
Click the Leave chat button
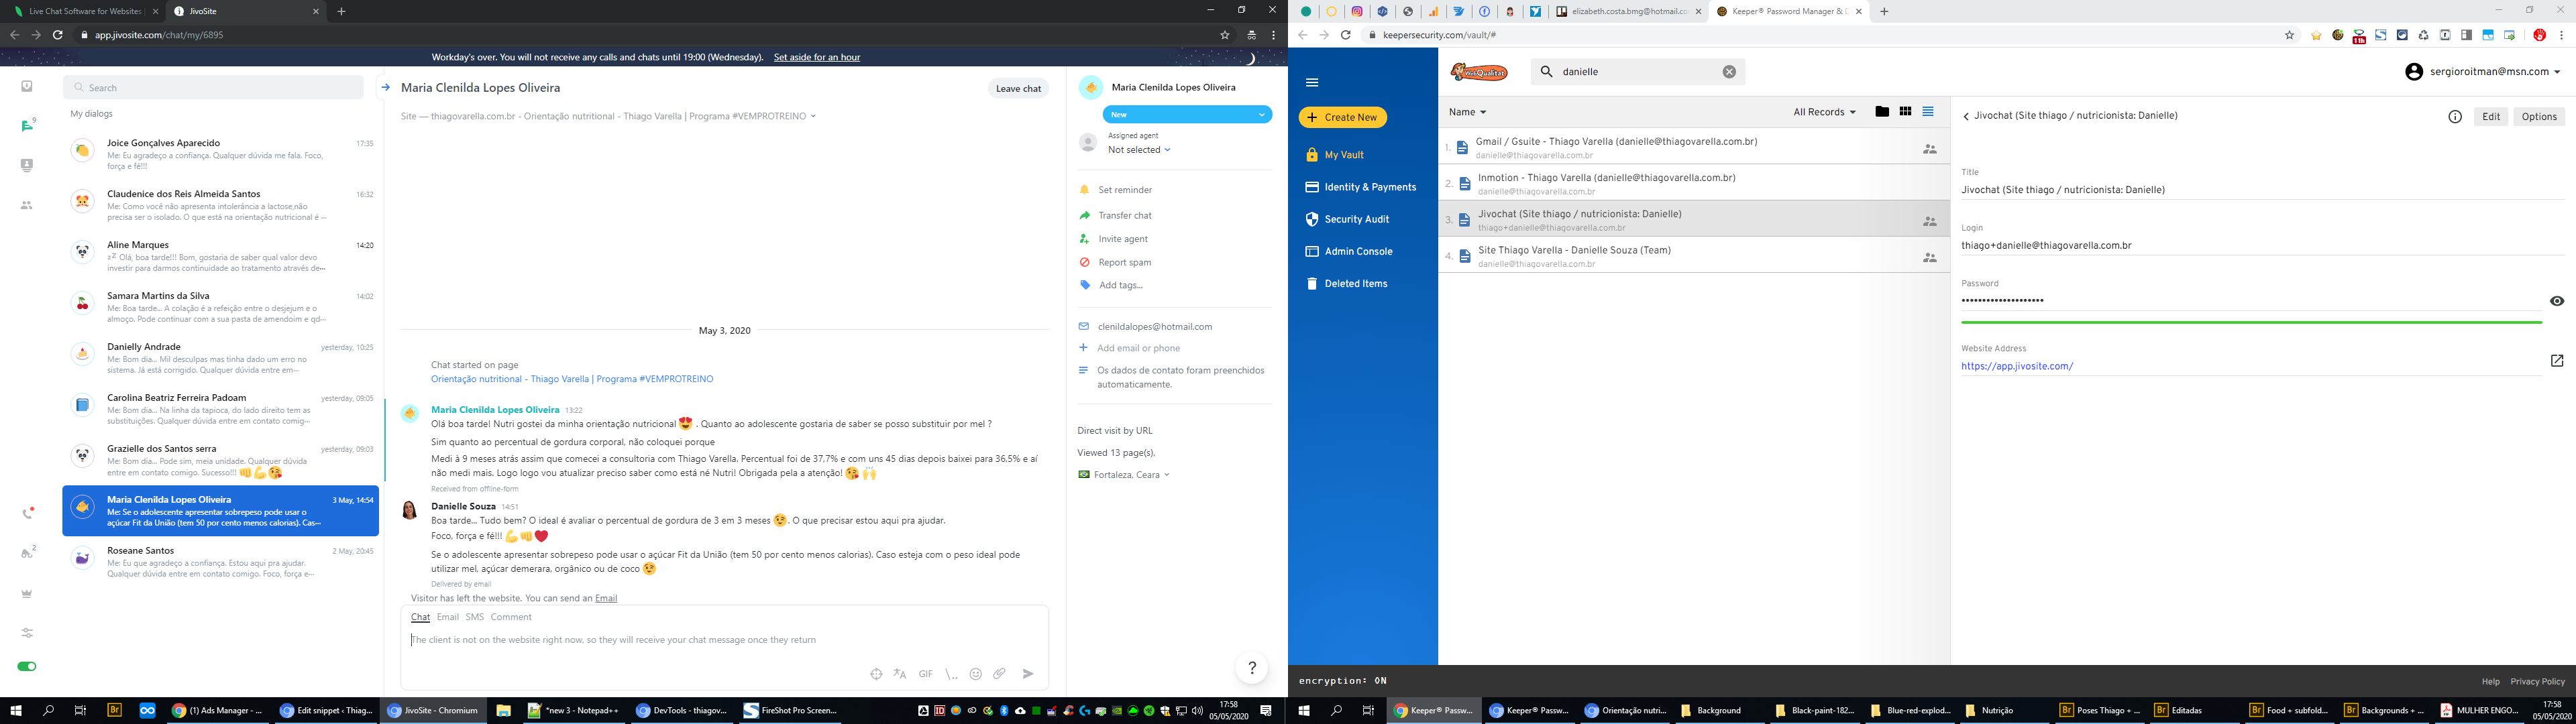(x=1018, y=89)
